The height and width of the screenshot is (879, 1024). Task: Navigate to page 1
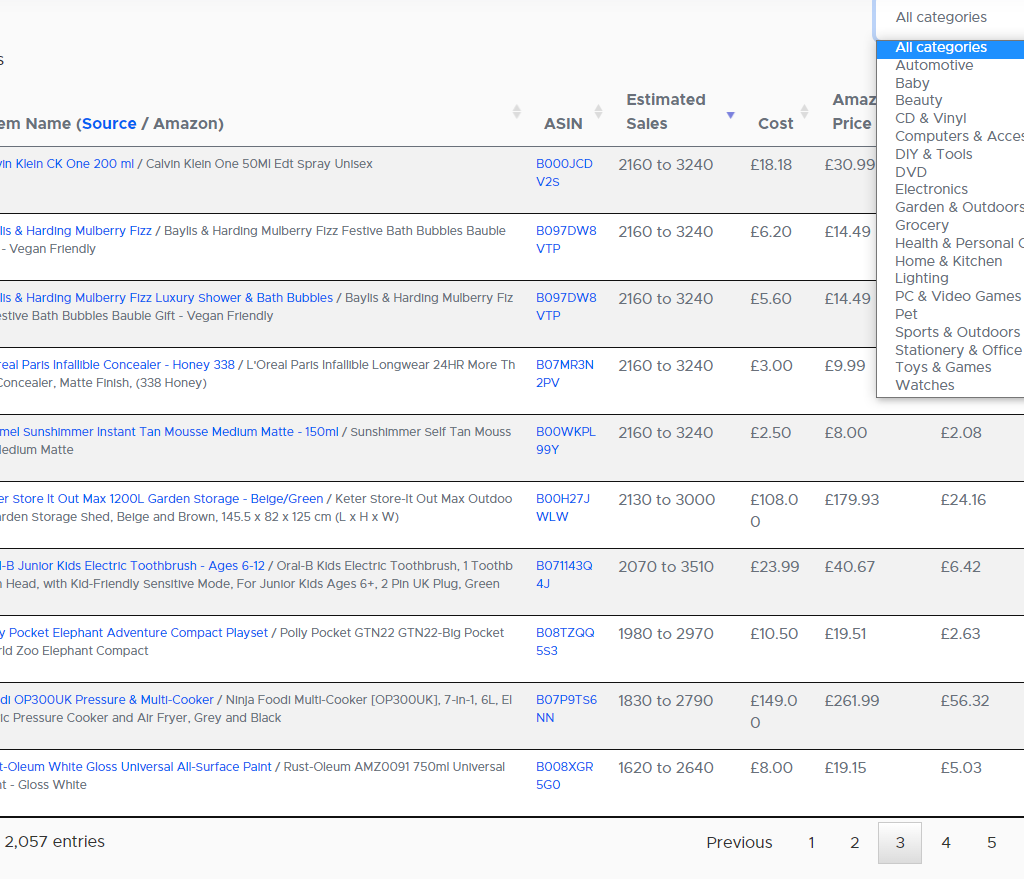(x=811, y=842)
